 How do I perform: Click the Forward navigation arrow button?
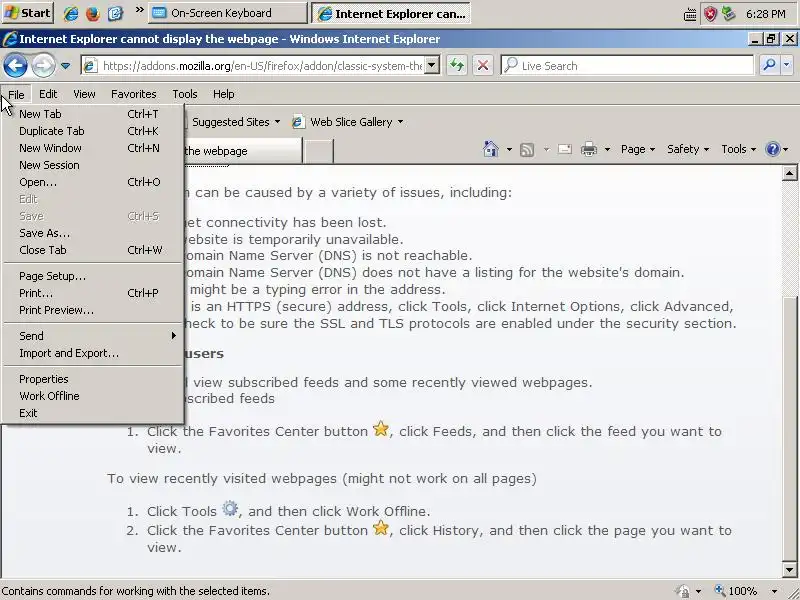pos(43,66)
